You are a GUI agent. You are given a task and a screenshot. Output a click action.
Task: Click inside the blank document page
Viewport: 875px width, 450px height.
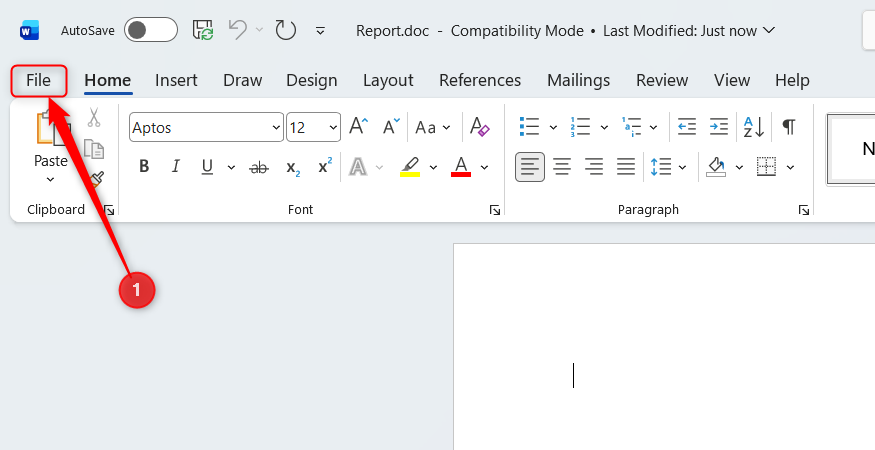click(664, 346)
